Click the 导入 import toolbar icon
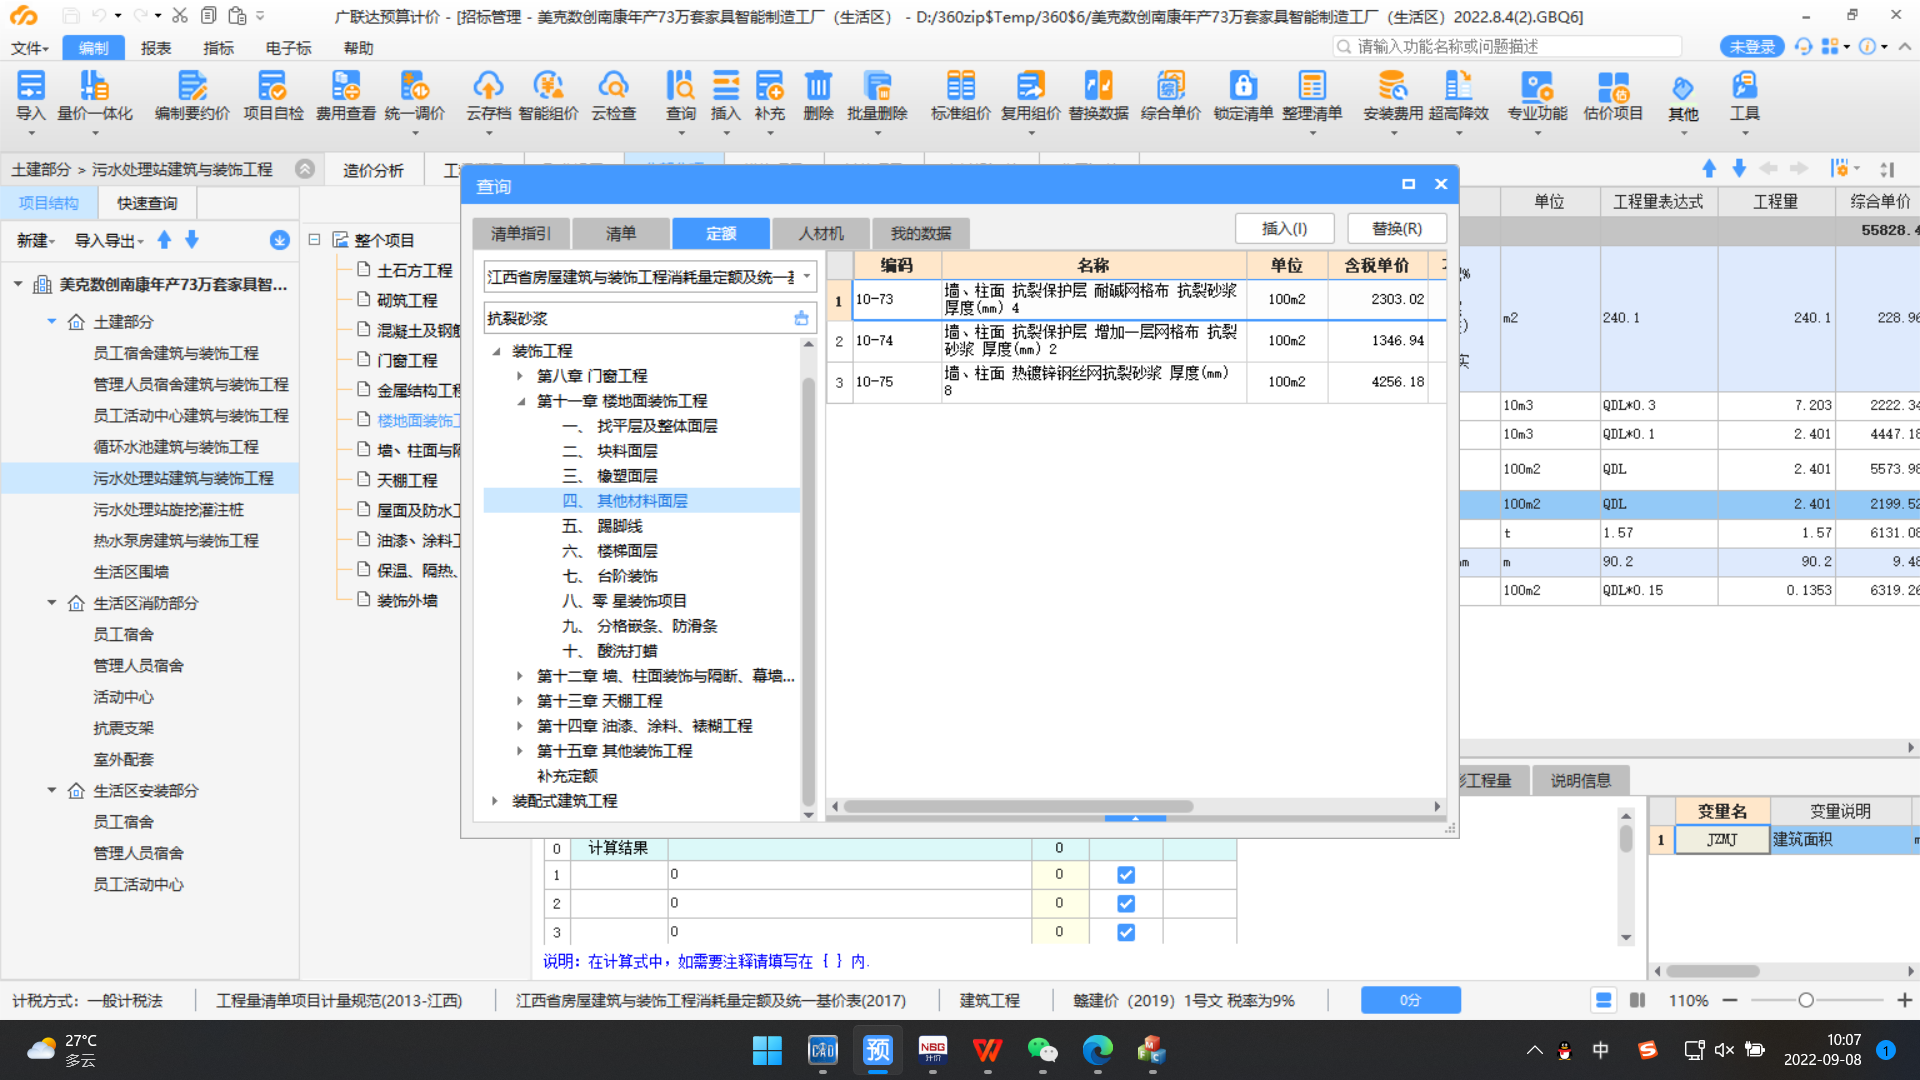The image size is (1920, 1080). (x=31, y=97)
